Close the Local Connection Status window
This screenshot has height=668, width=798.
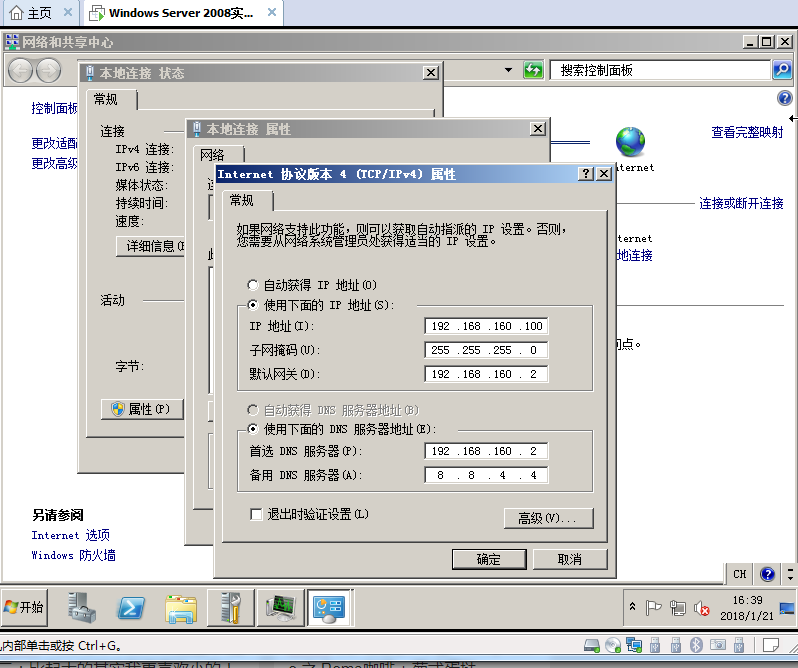(431, 73)
